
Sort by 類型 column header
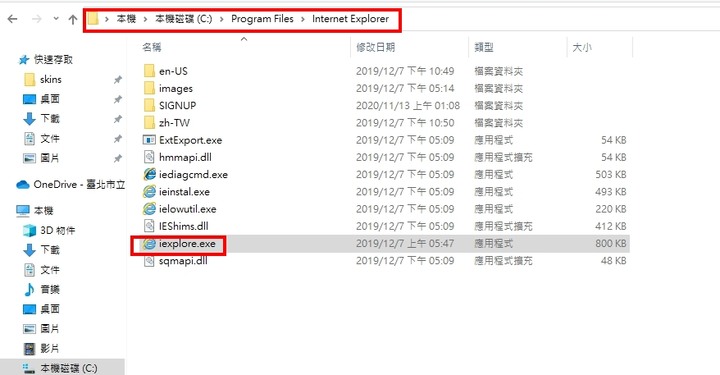[x=484, y=47]
